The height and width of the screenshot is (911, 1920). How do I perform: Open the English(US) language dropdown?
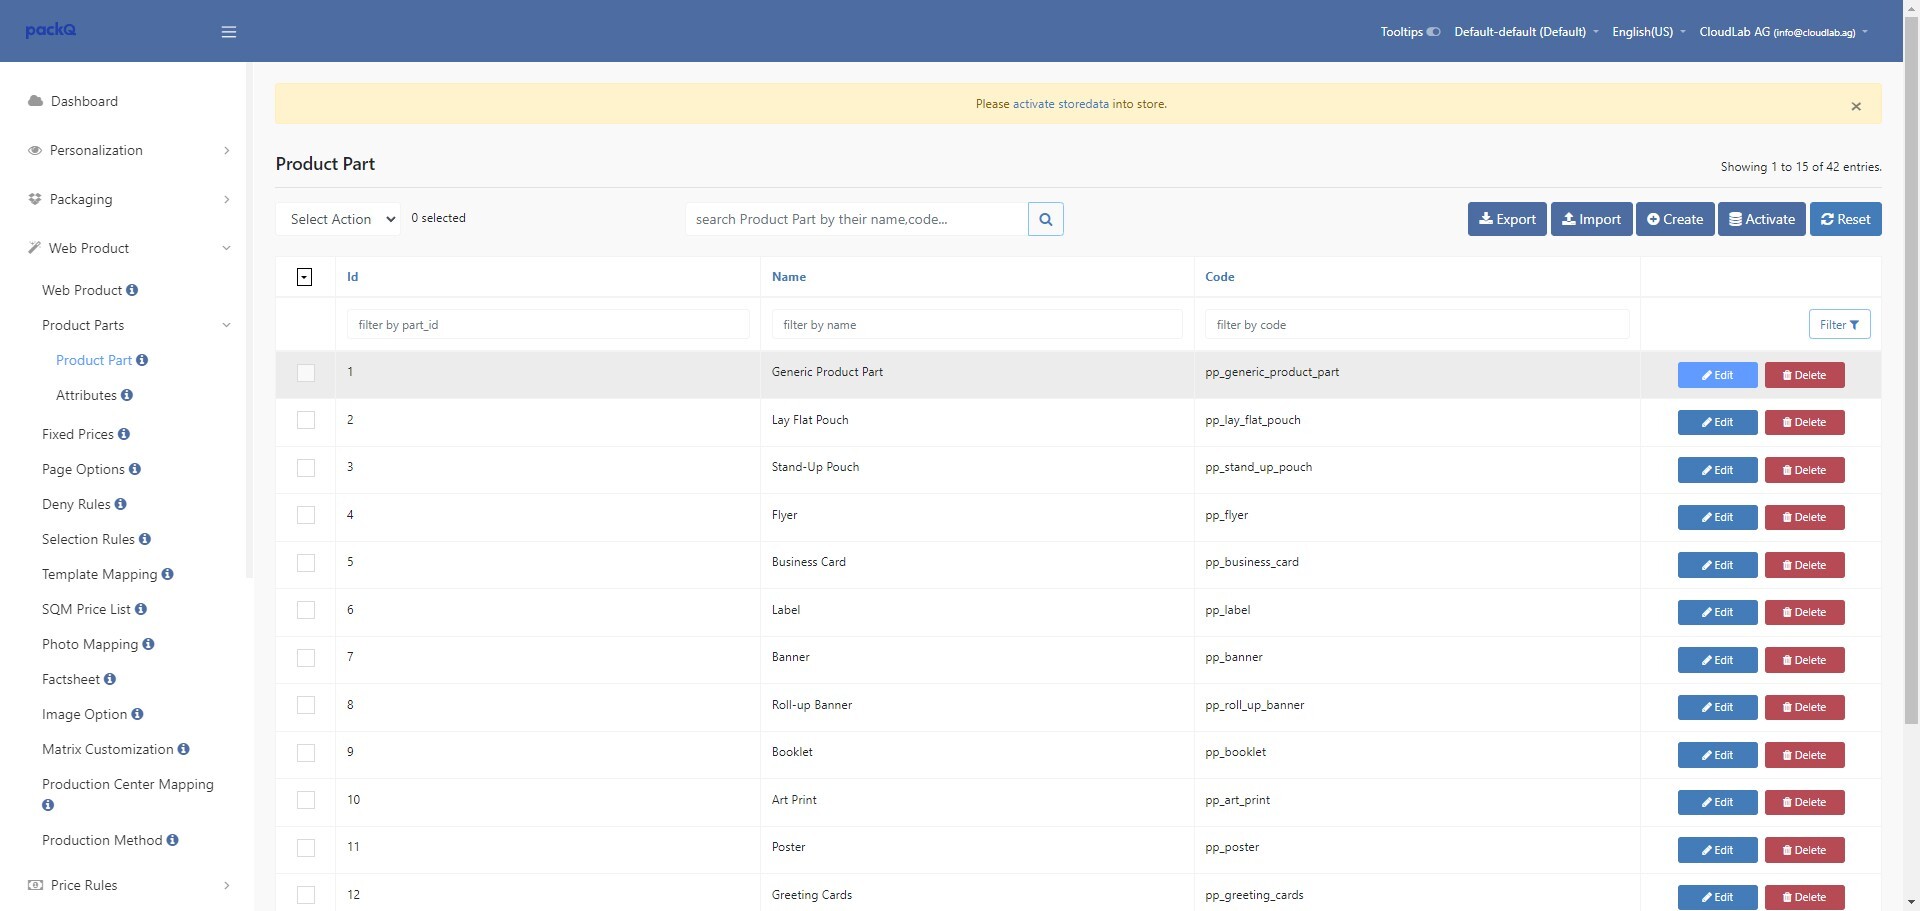[x=1649, y=32]
